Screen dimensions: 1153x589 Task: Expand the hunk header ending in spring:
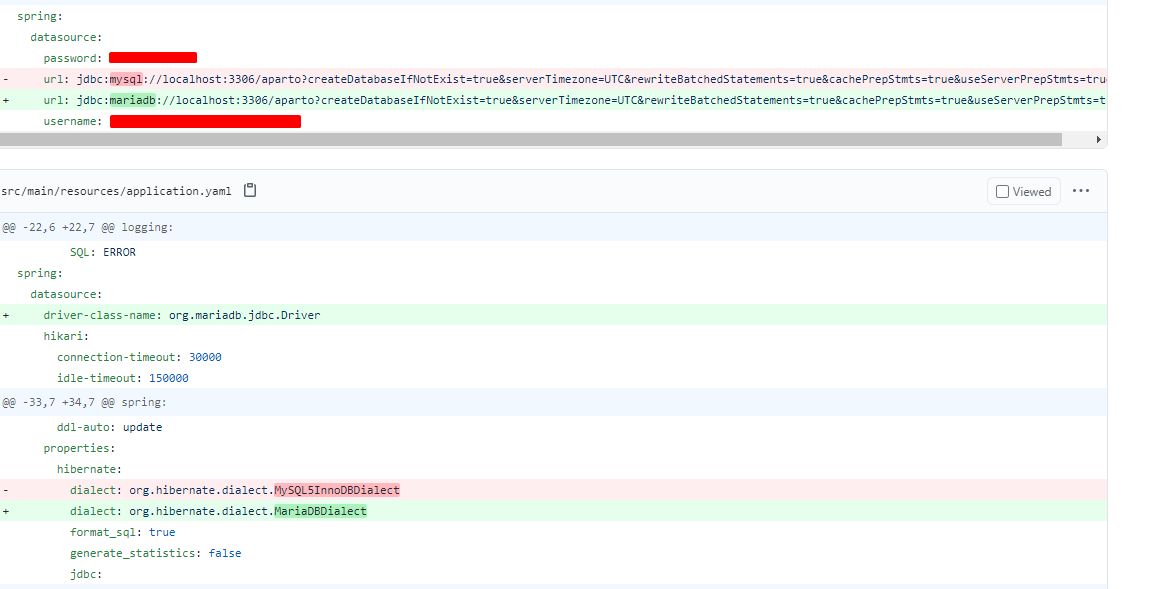click(x=84, y=402)
